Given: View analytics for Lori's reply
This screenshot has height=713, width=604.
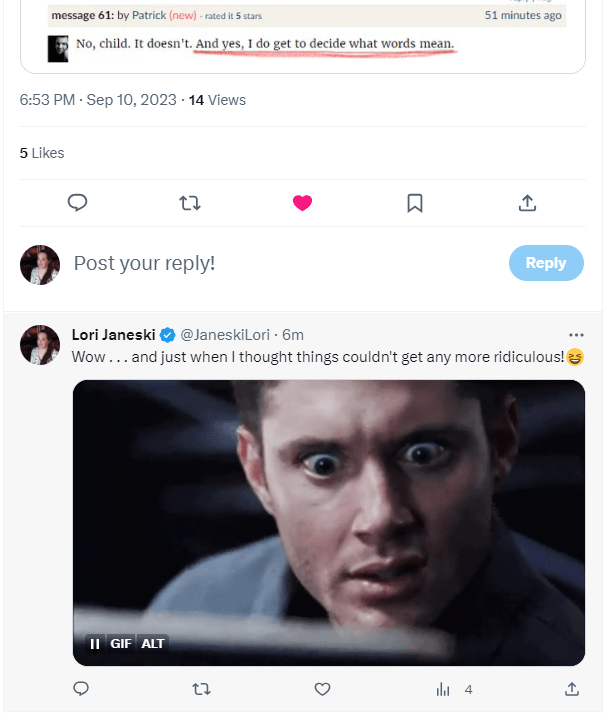Looking at the screenshot, I should (x=443, y=689).
